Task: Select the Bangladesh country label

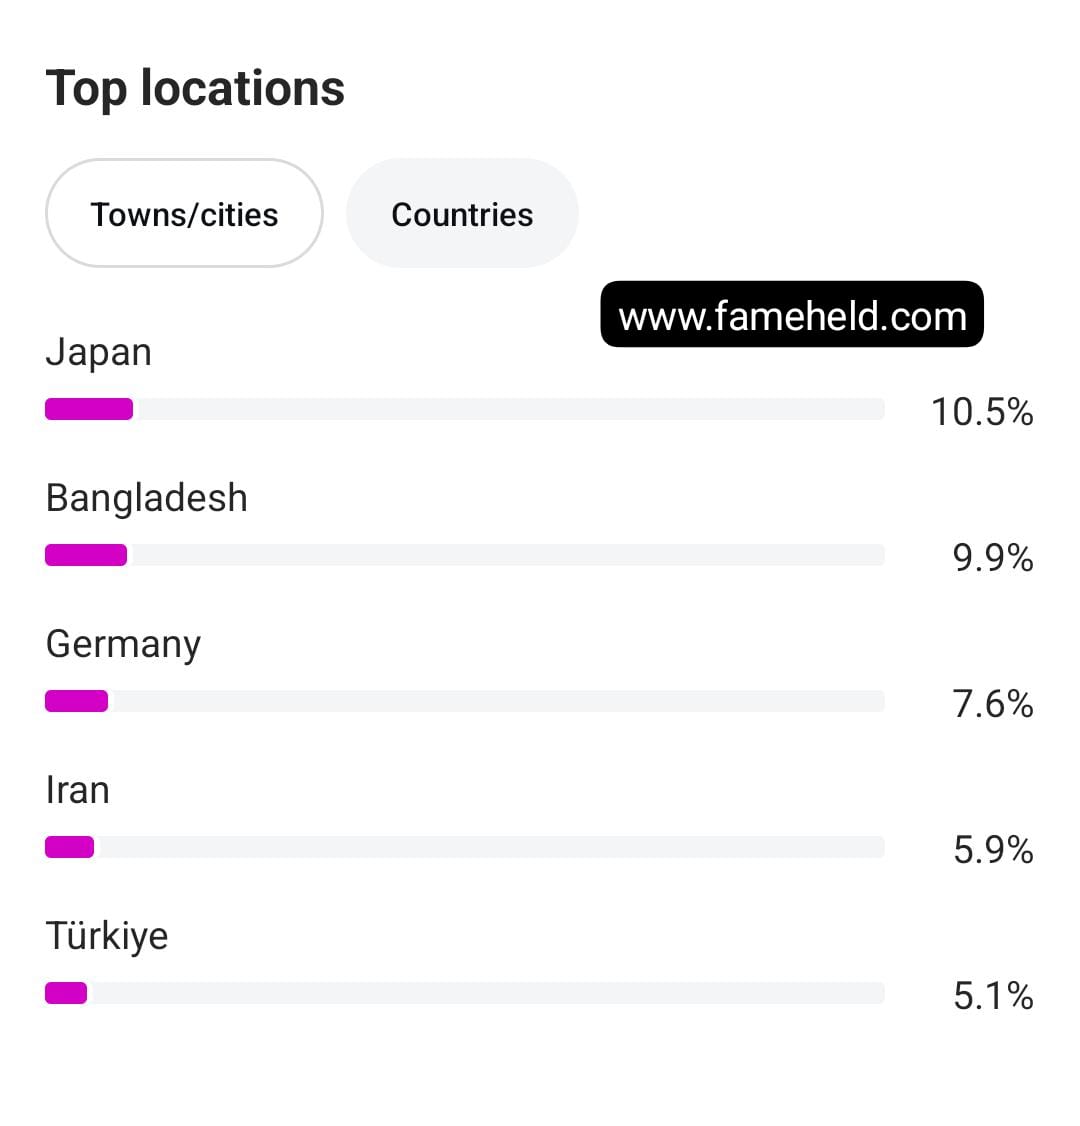Action: point(147,498)
